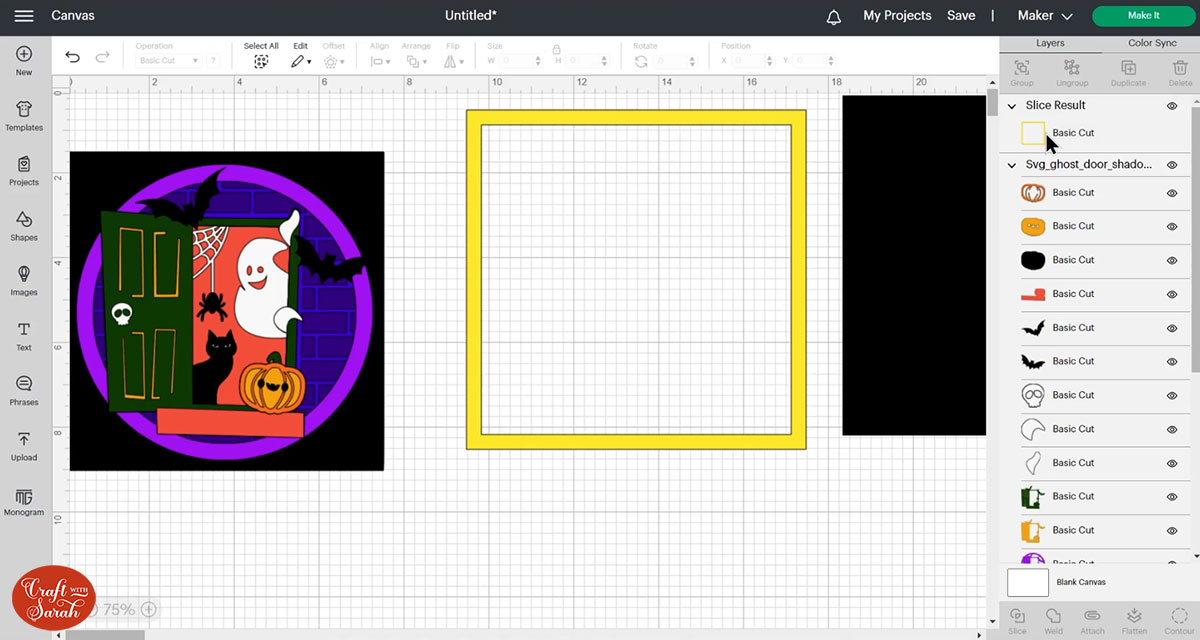The height and width of the screenshot is (640, 1200).
Task: Click the Canvas title label
Action: click(x=72, y=16)
